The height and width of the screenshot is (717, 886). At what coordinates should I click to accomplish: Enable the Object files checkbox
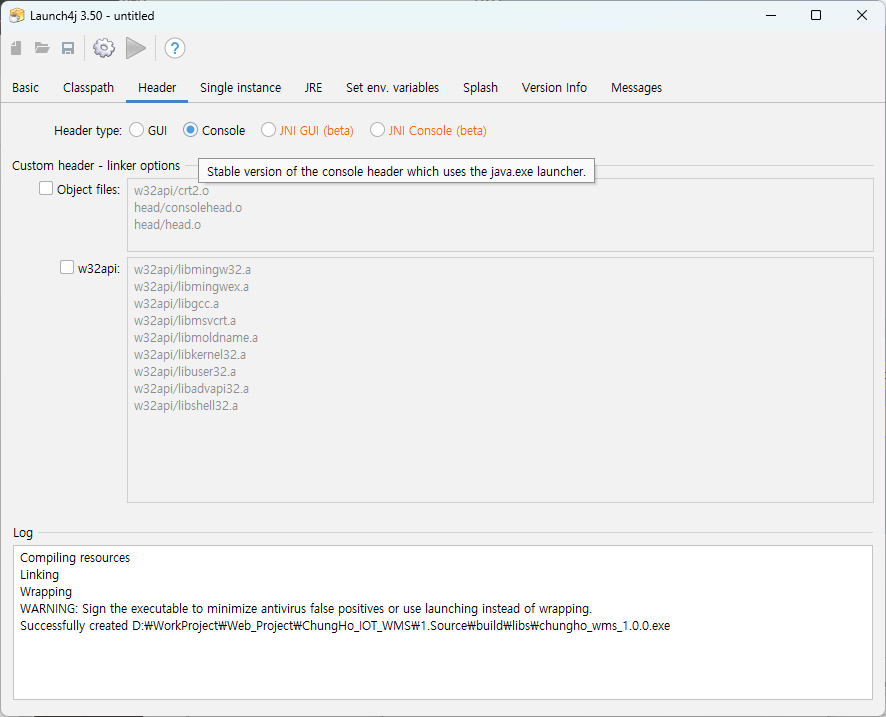pos(45,188)
